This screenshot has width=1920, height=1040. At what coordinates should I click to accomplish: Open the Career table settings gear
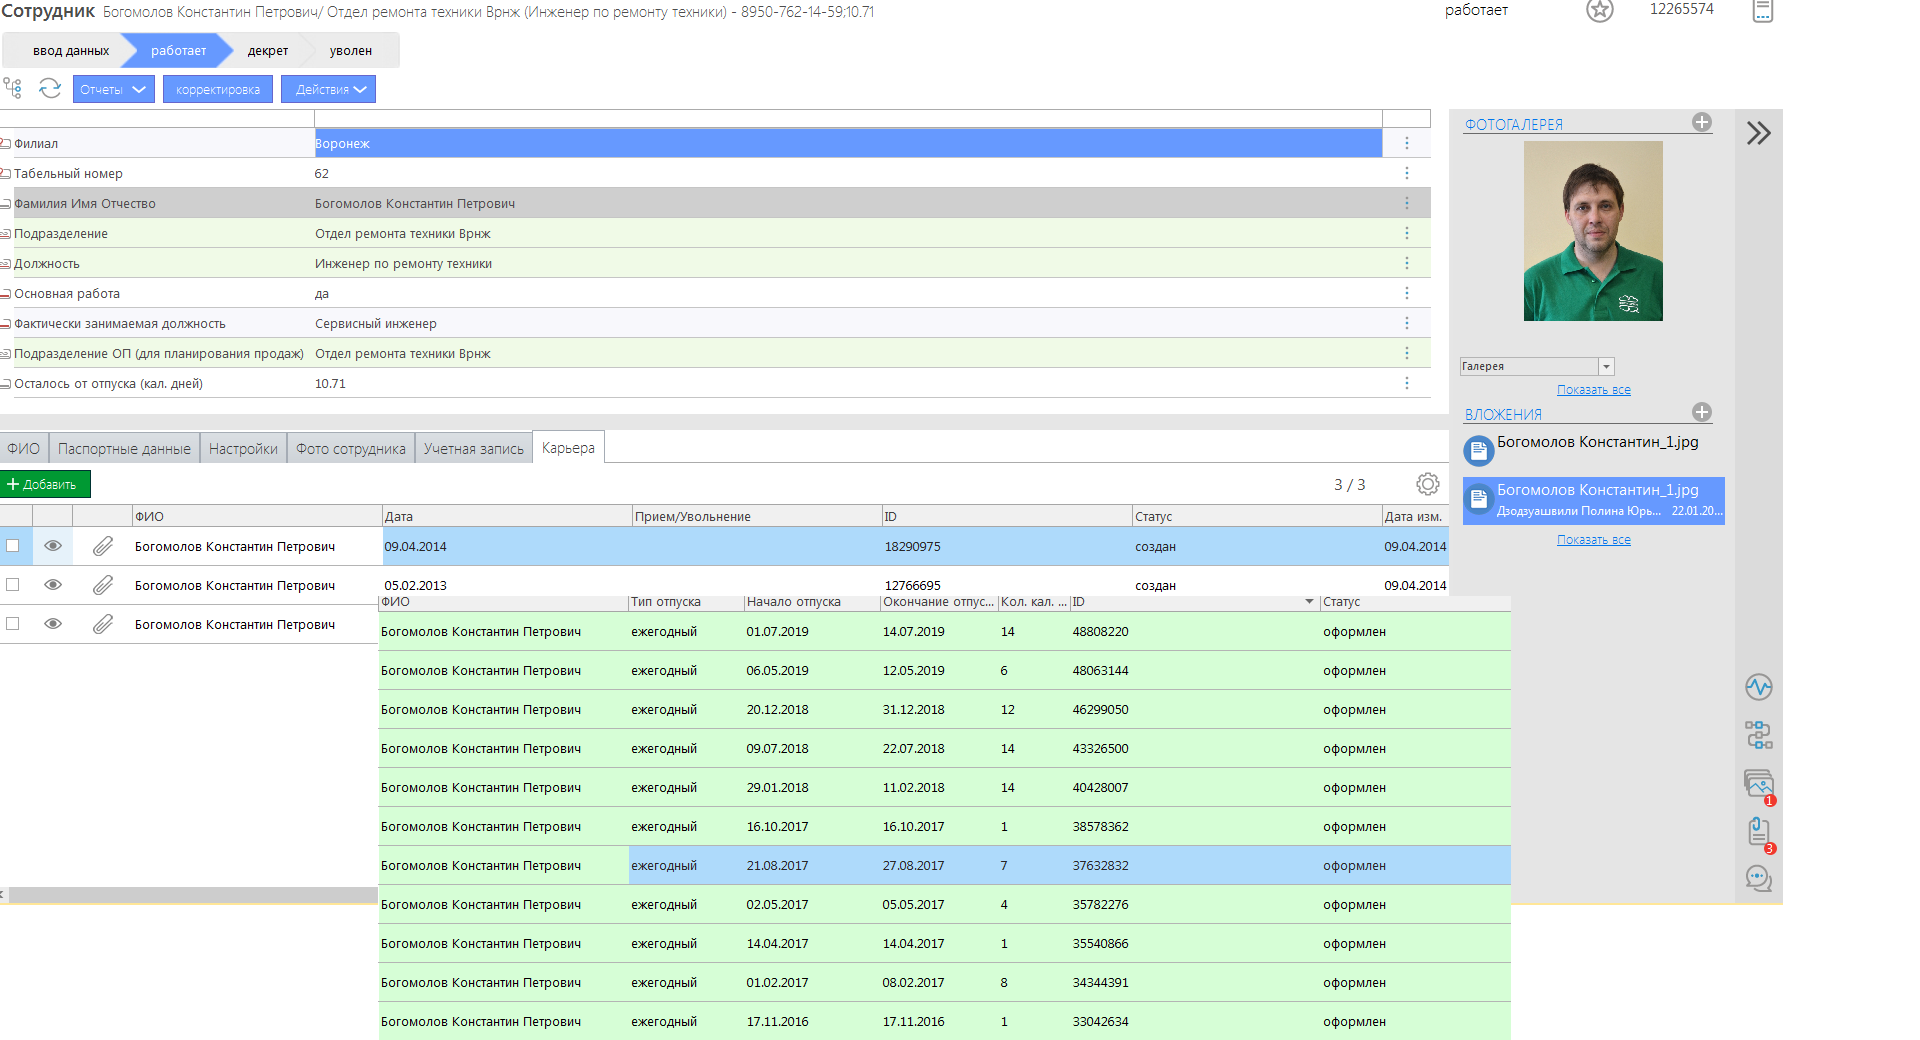pos(1427,484)
